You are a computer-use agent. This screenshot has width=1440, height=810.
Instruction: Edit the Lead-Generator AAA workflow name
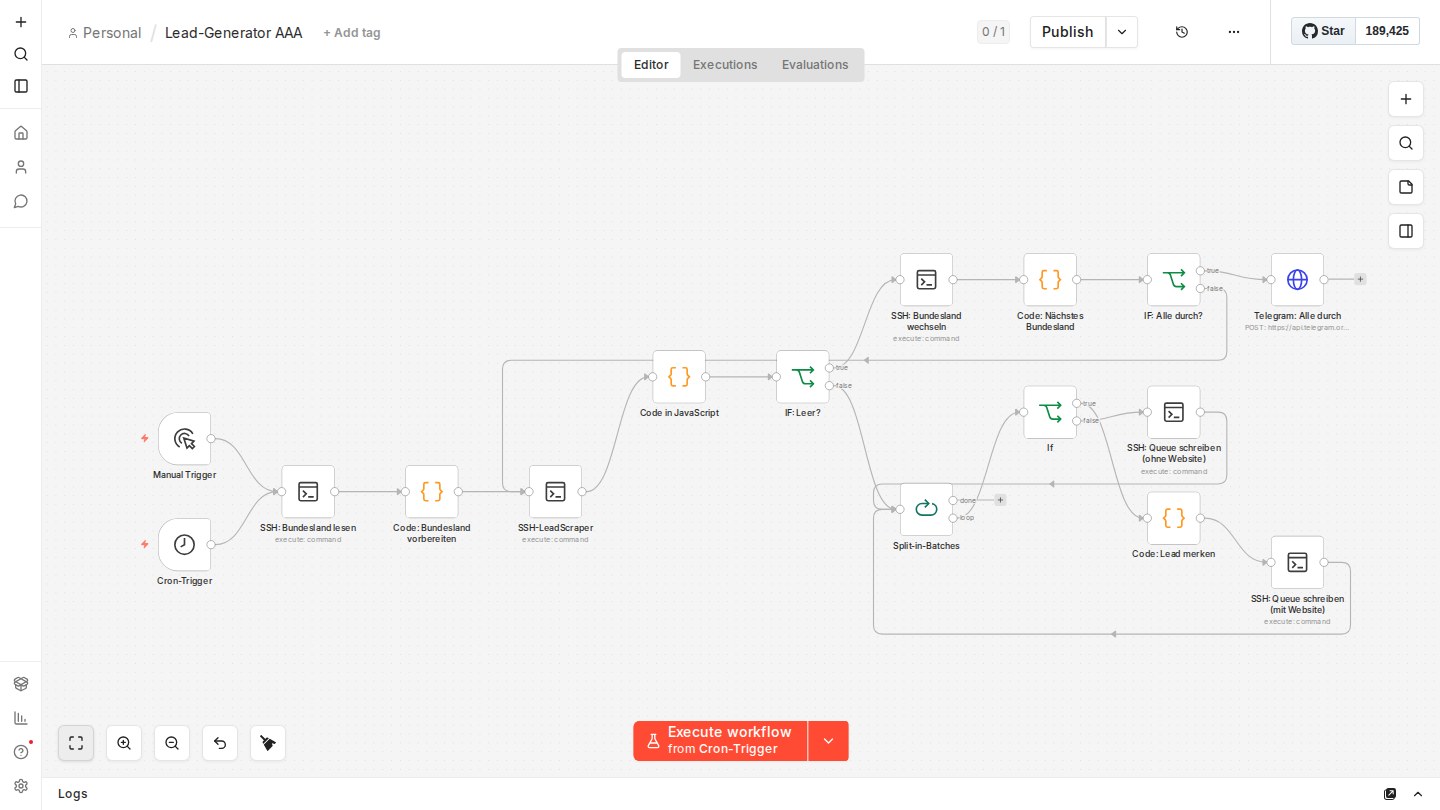(x=234, y=33)
